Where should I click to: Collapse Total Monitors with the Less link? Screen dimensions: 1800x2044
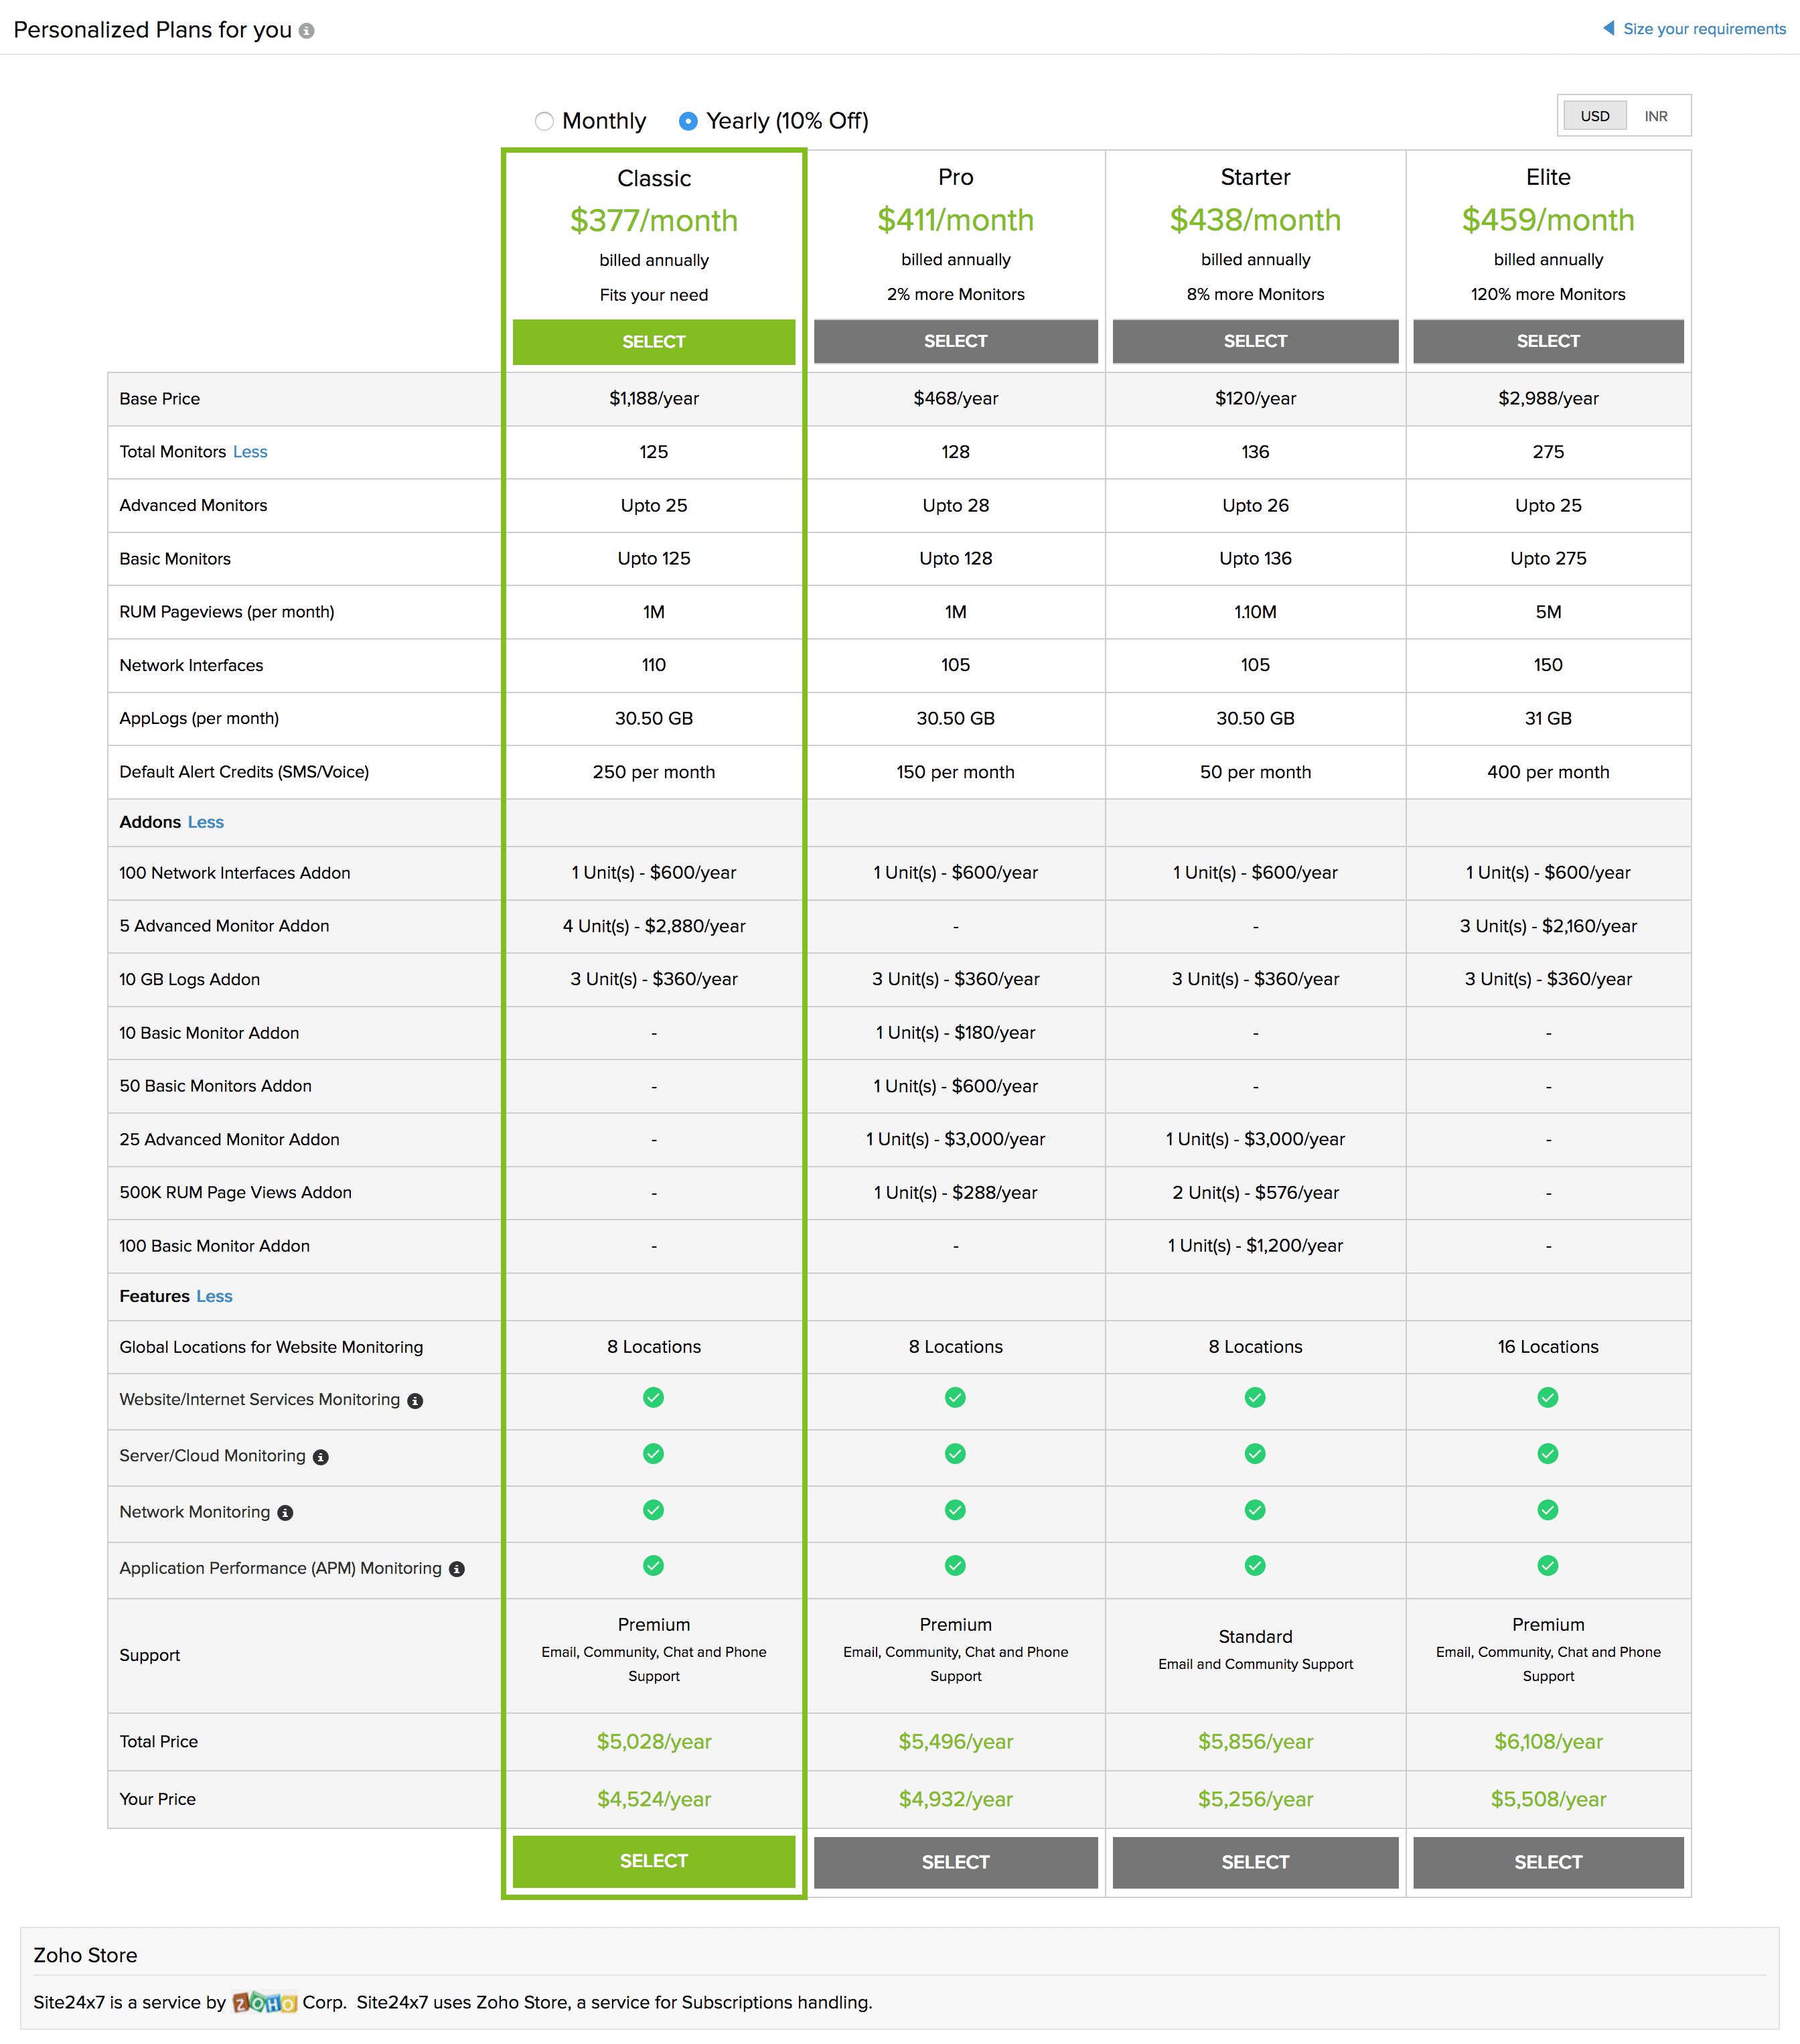pyautogui.click(x=250, y=452)
